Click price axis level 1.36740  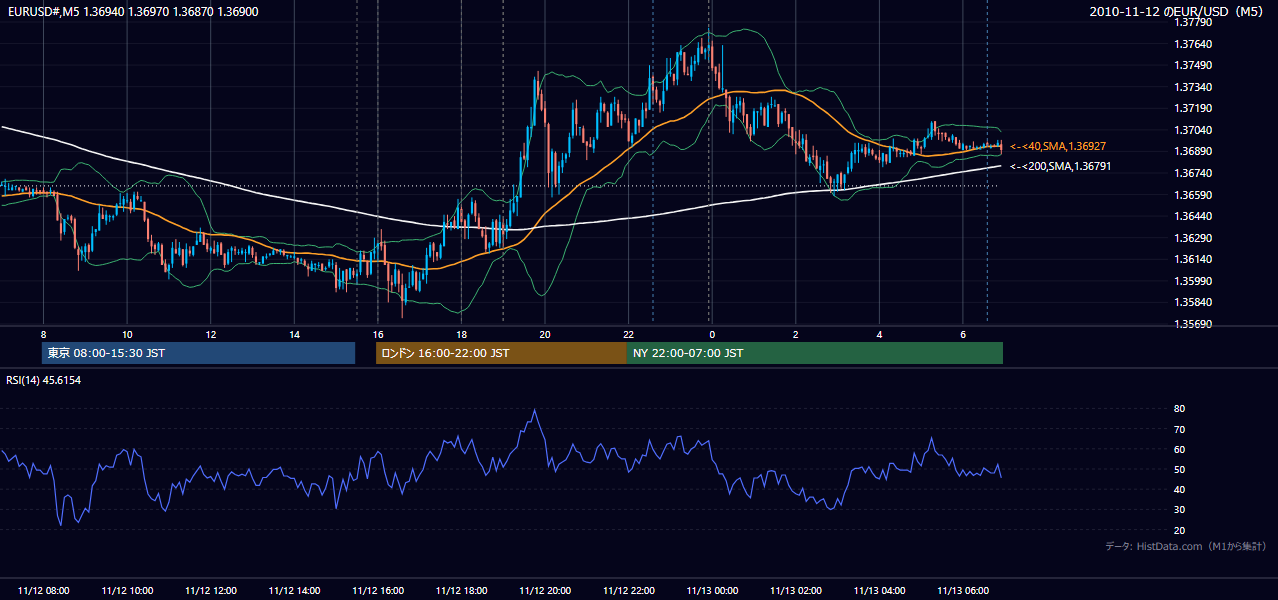(1194, 173)
